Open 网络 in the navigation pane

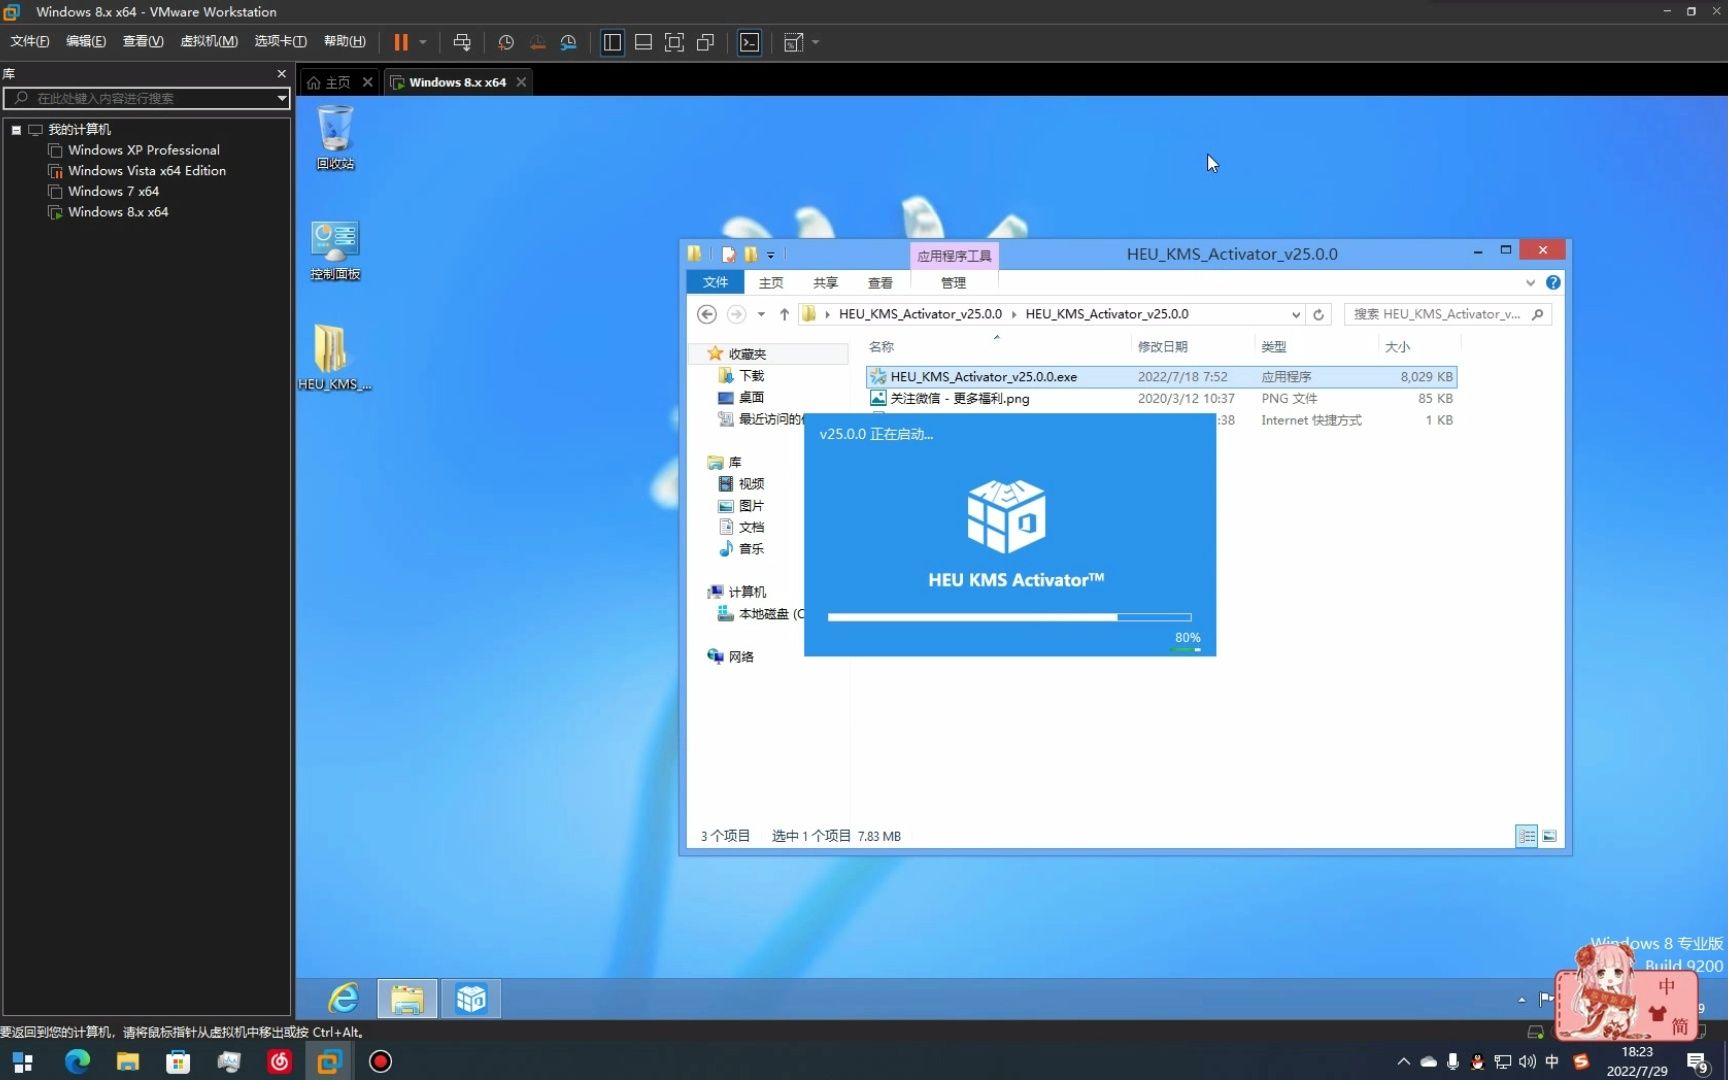point(731,657)
